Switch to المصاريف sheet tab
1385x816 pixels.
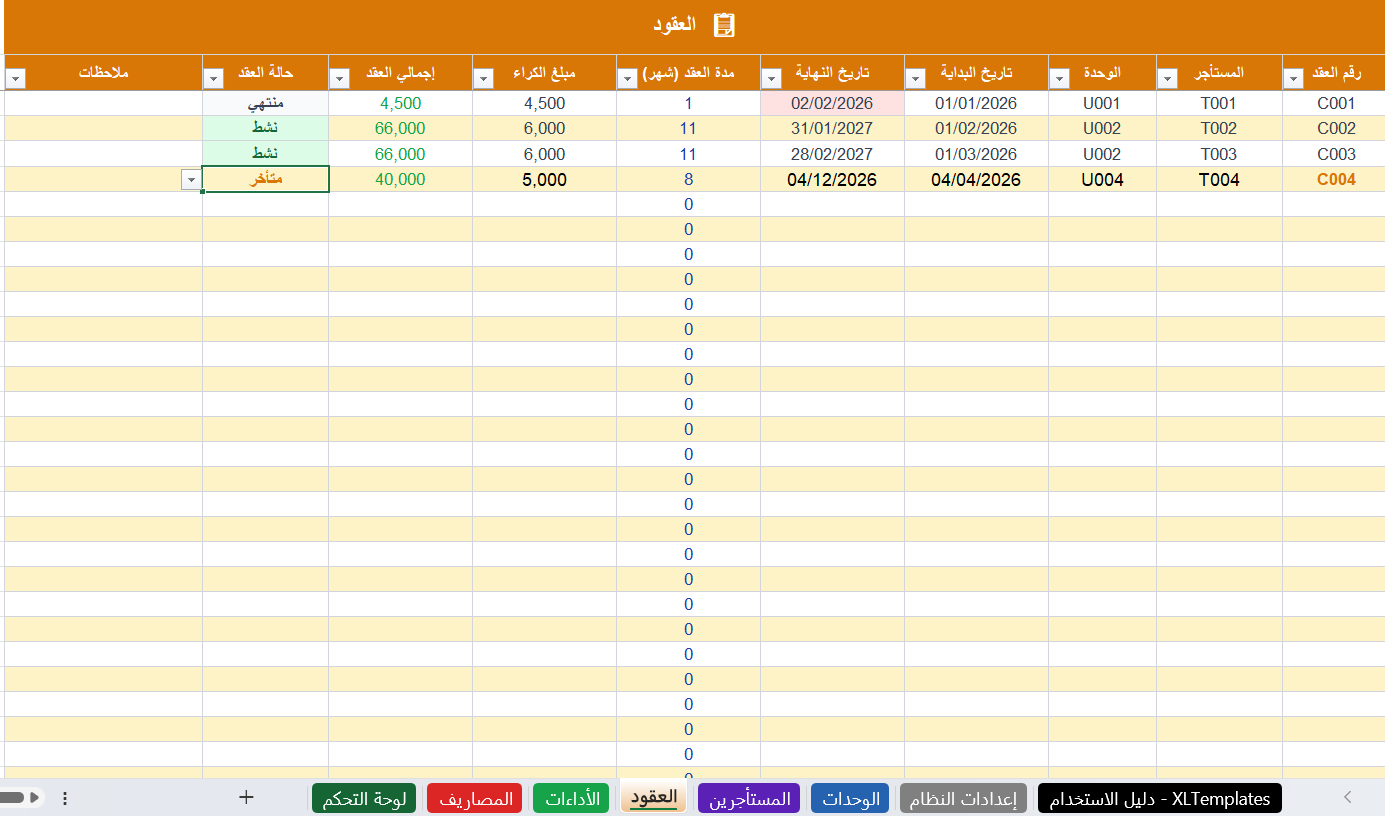[x=475, y=799]
